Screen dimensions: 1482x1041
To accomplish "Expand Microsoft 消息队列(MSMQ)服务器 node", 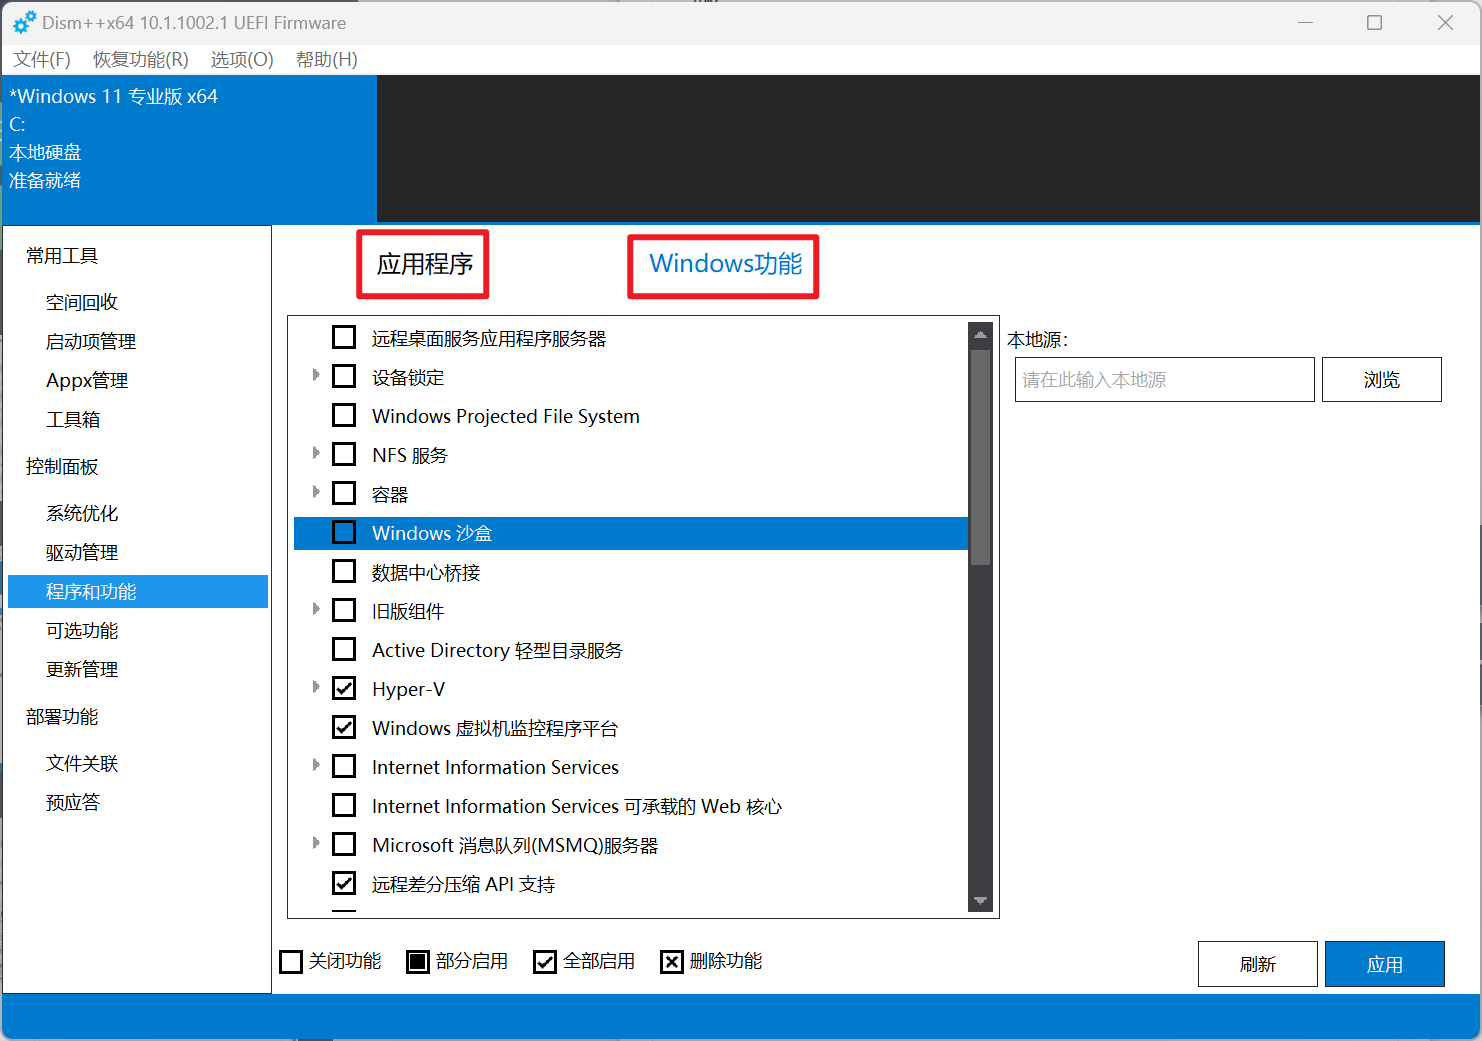I will tap(316, 843).
